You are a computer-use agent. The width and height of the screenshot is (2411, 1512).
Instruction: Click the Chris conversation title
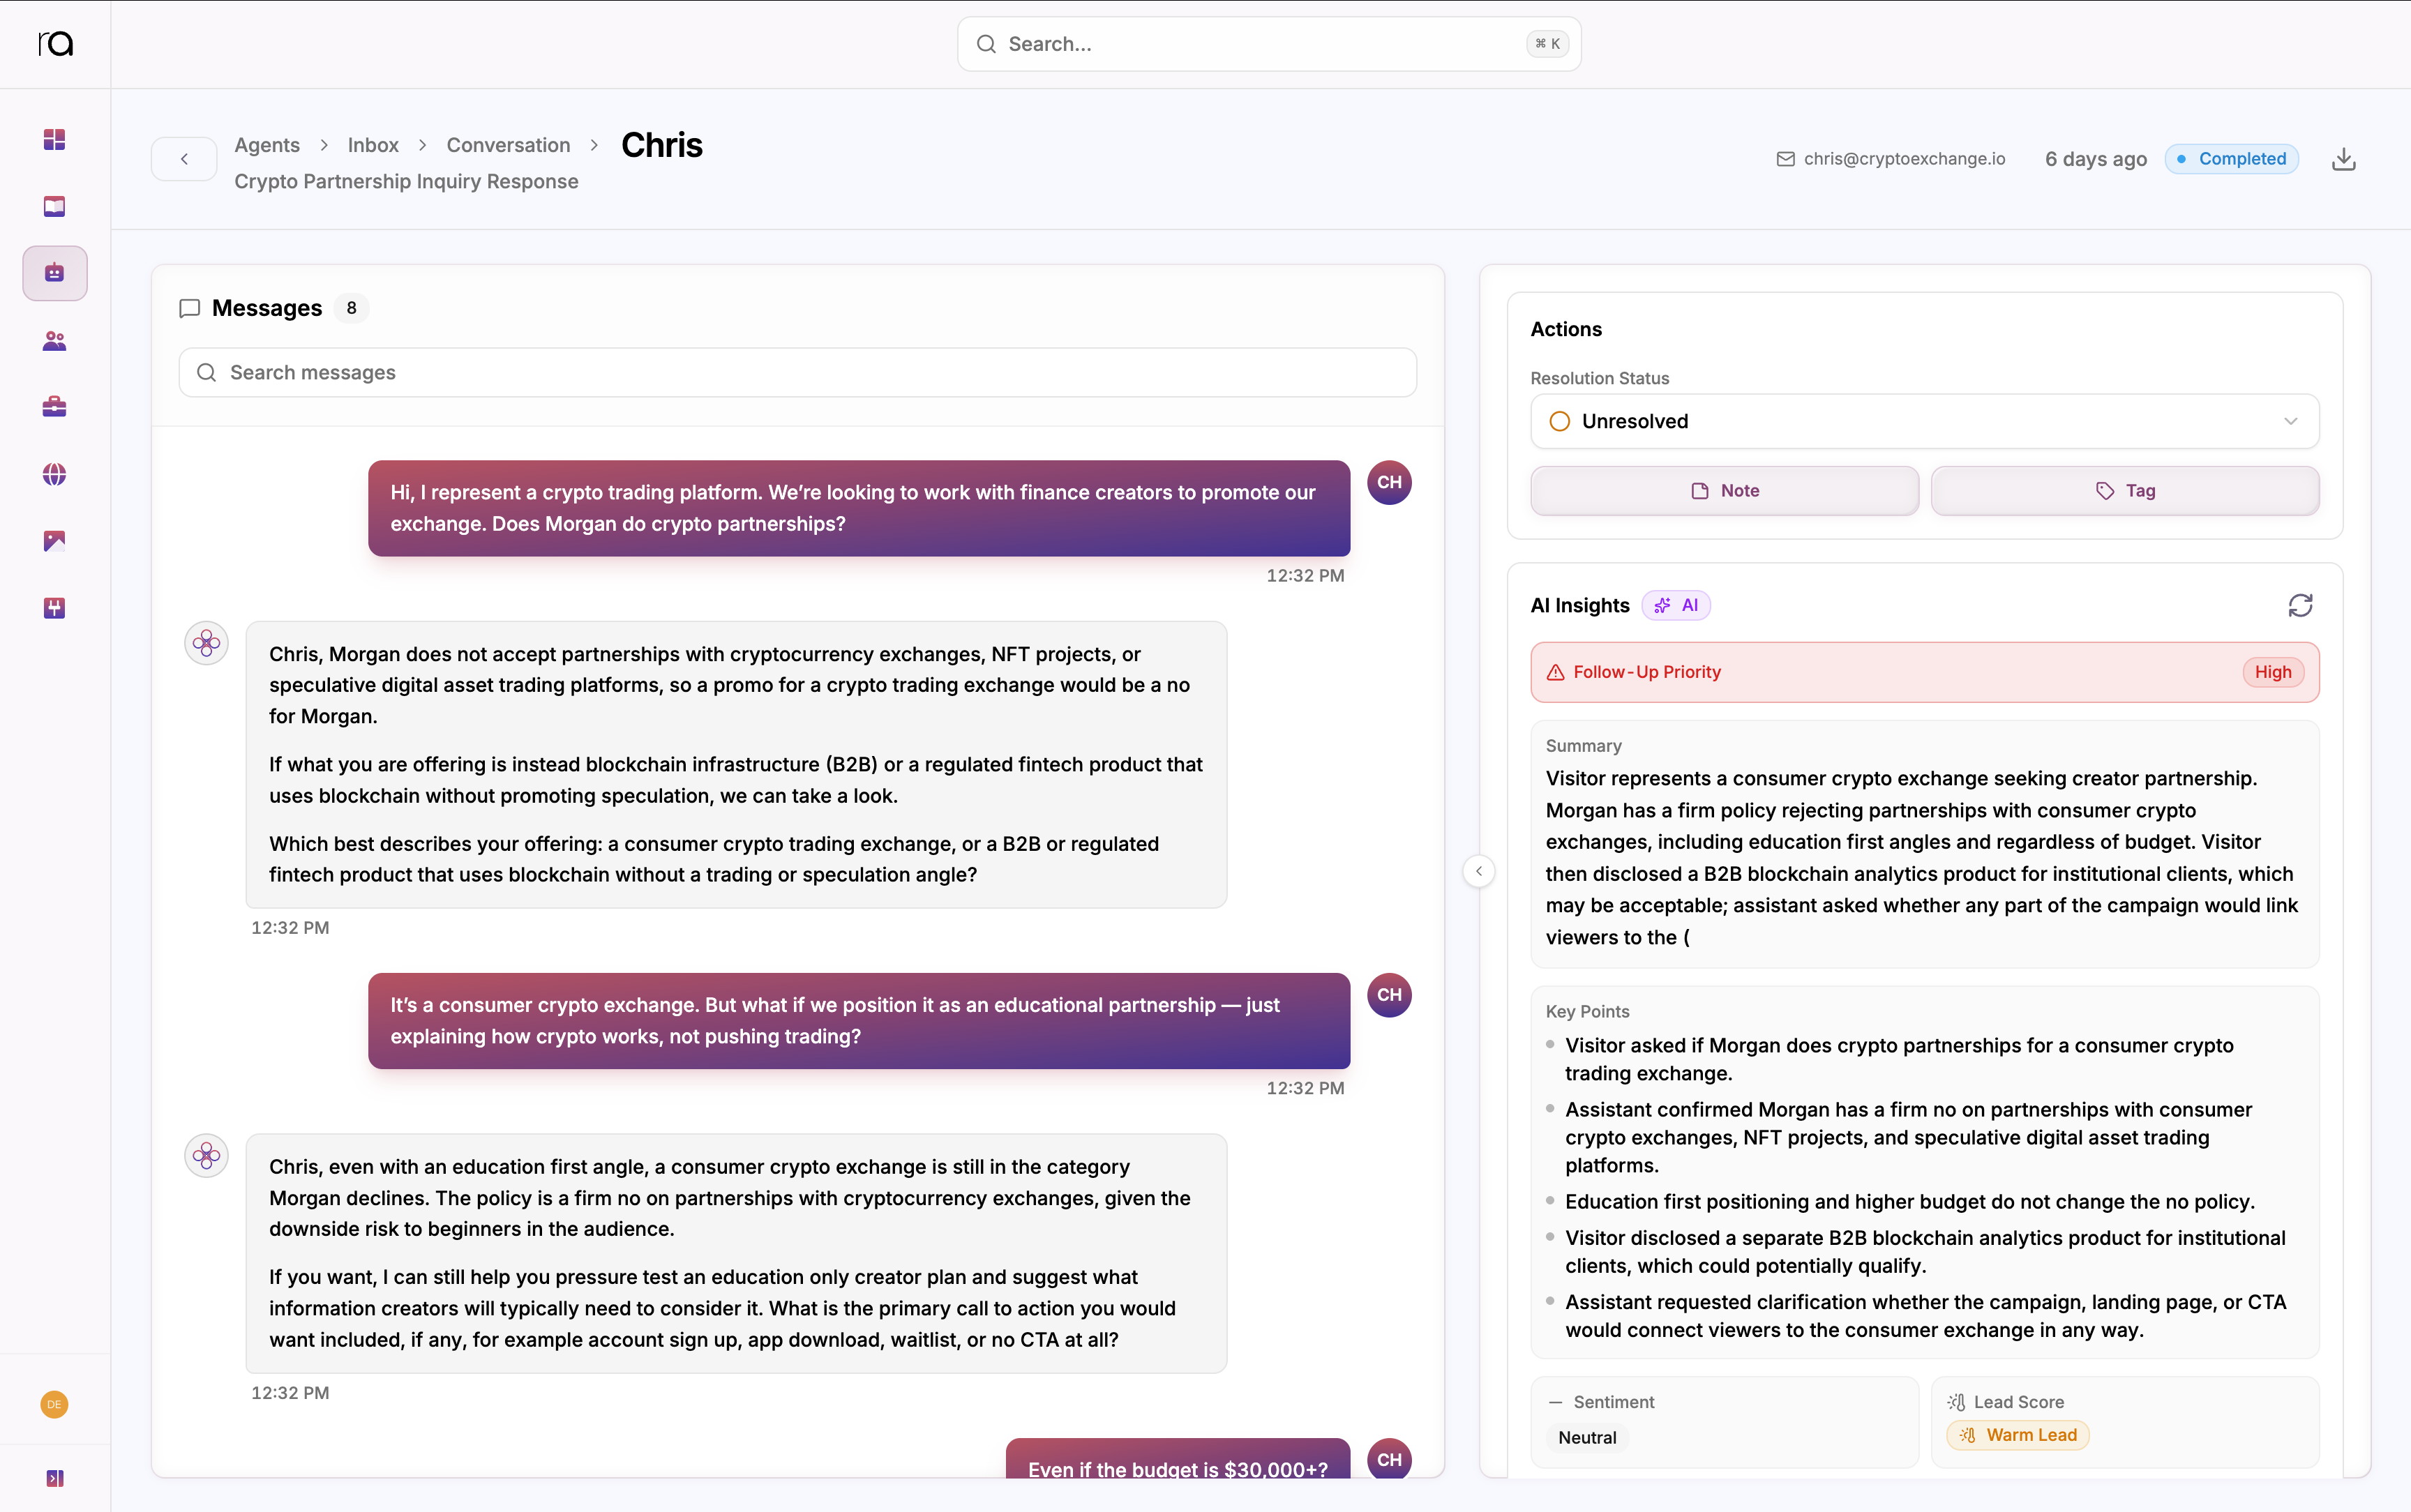[661, 145]
